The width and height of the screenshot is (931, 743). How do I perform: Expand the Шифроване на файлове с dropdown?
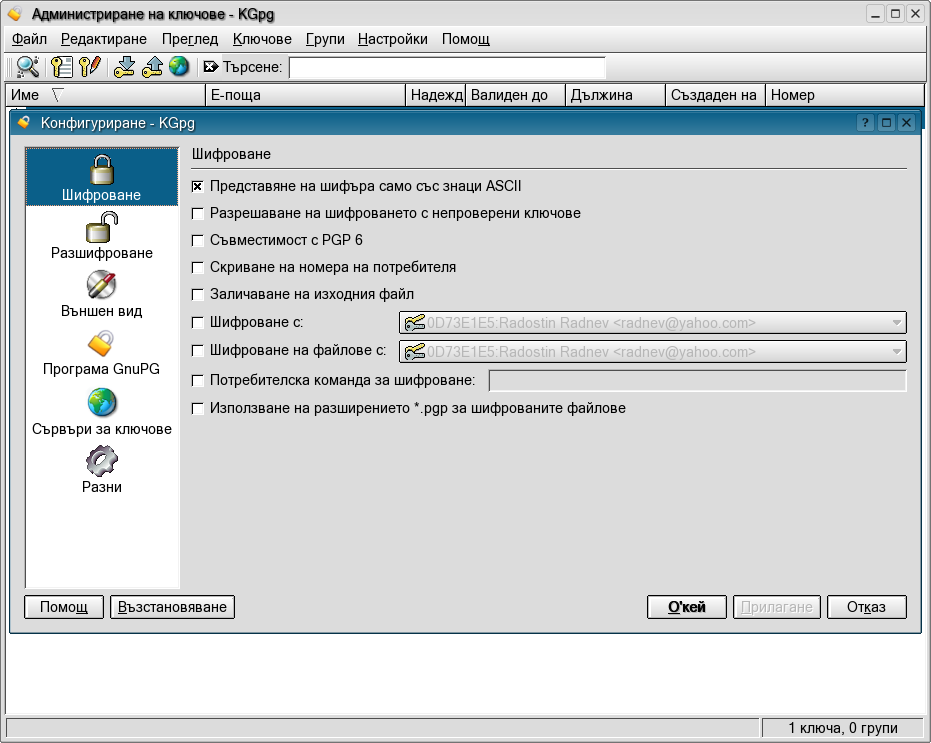pyautogui.click(x=895, y=352)
